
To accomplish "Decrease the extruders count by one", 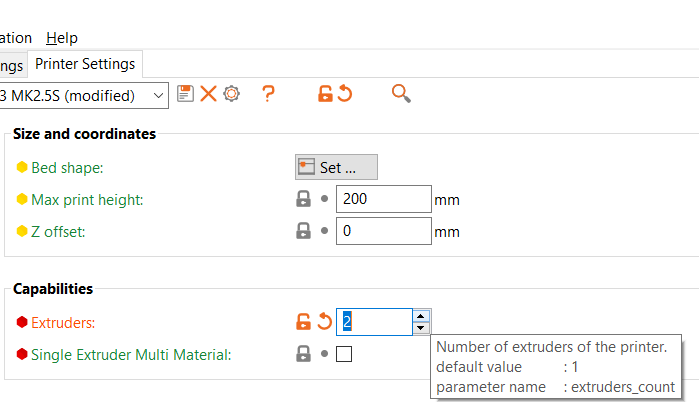I will point(421,328).
